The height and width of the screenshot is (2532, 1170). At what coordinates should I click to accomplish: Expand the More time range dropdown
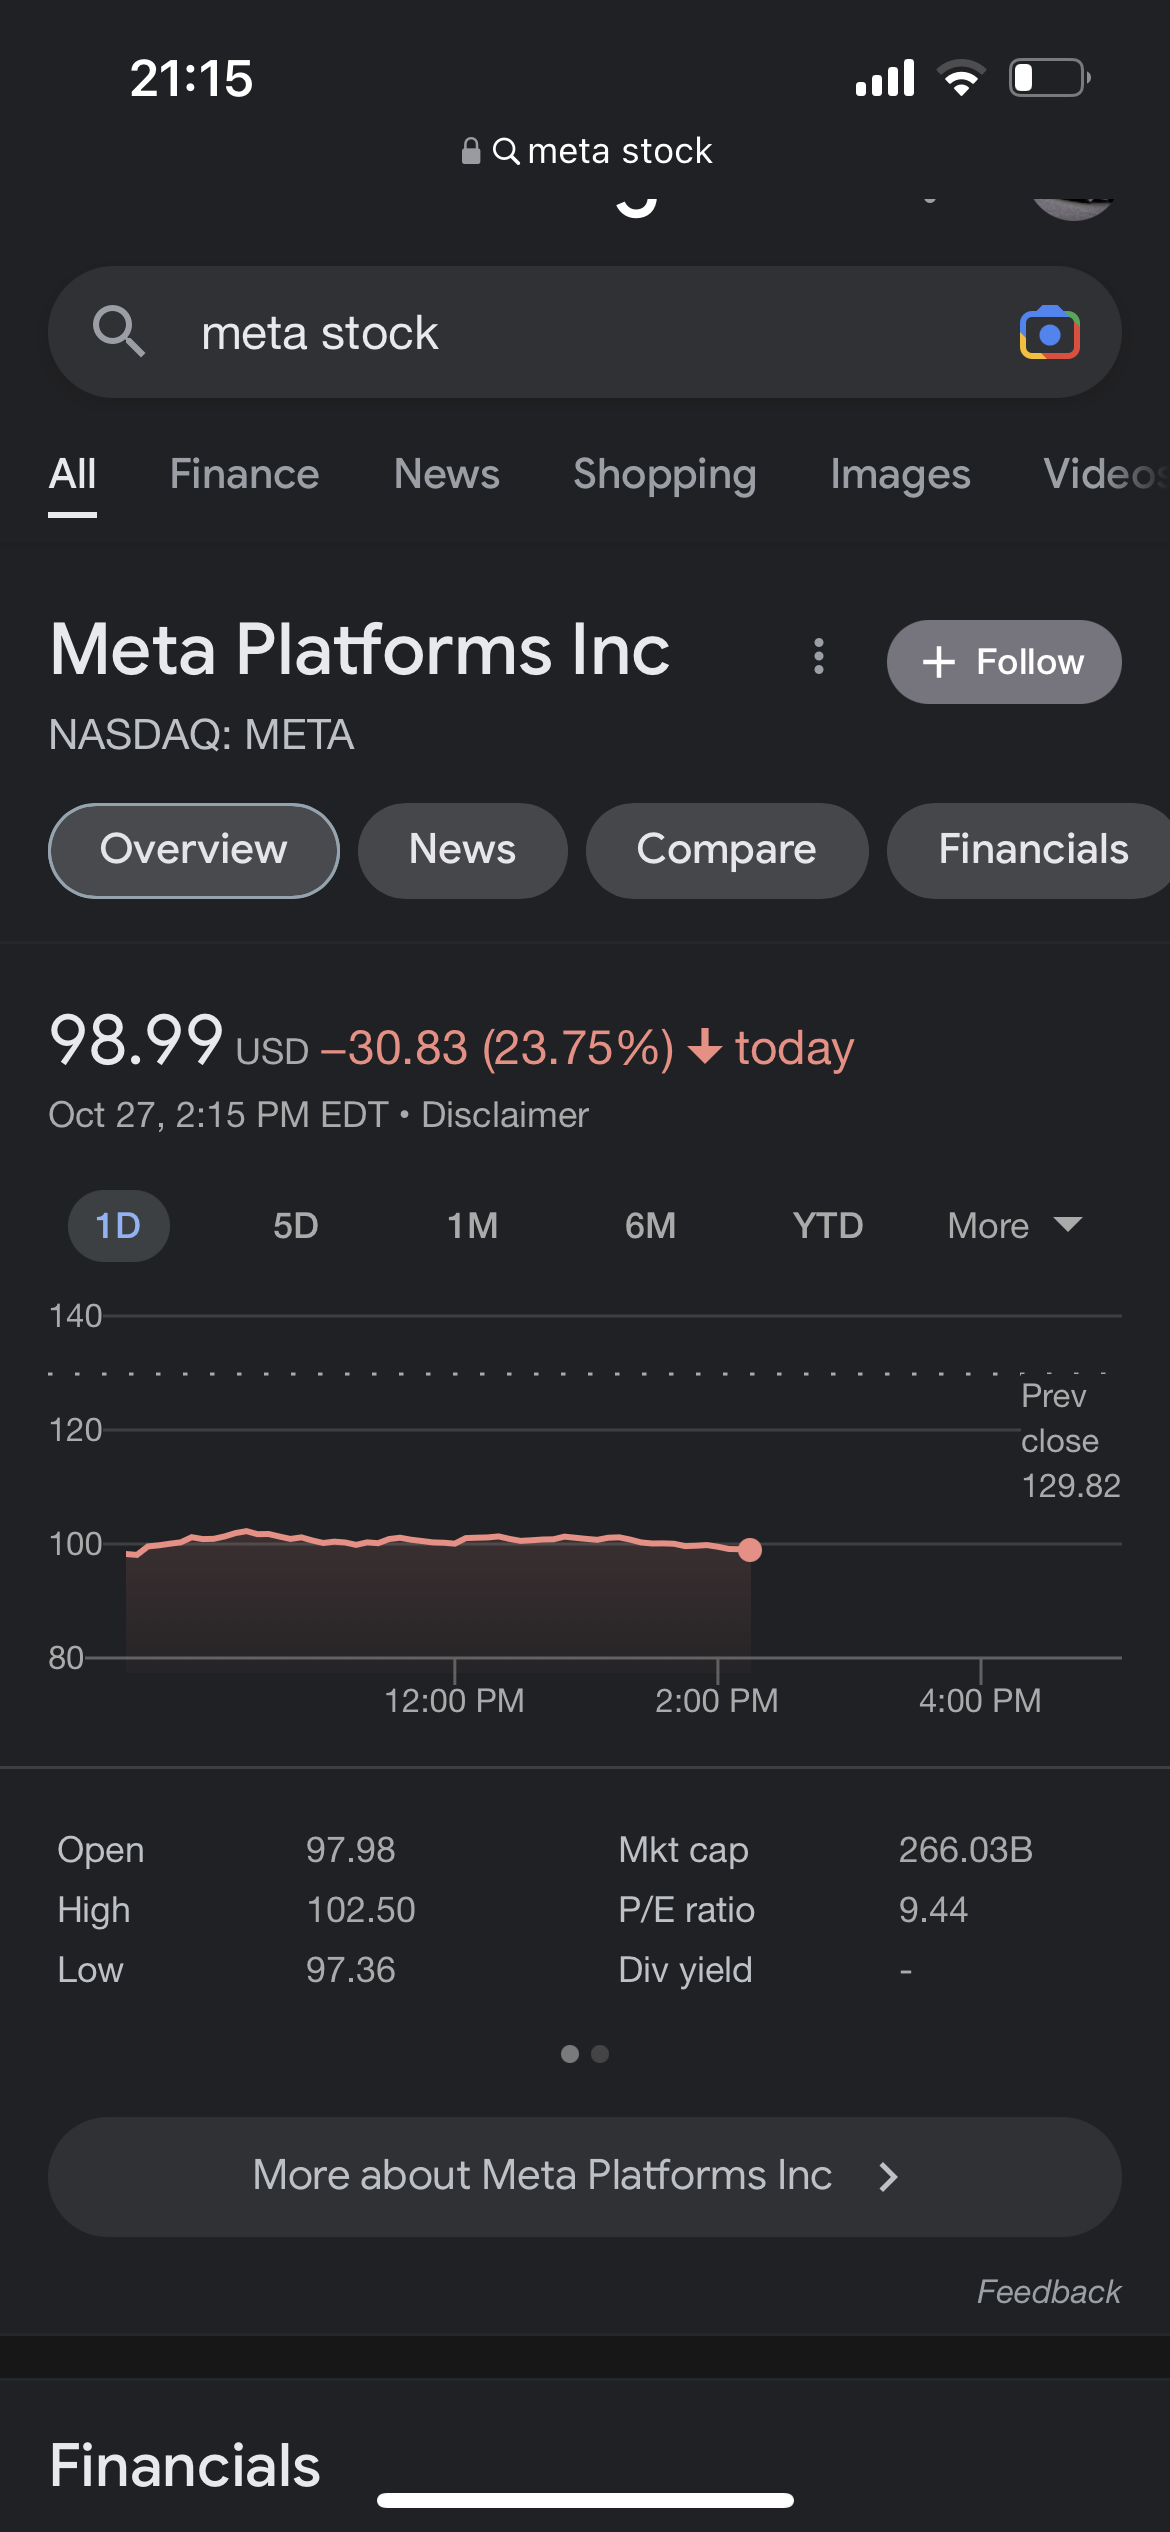click(1015, 1226)
